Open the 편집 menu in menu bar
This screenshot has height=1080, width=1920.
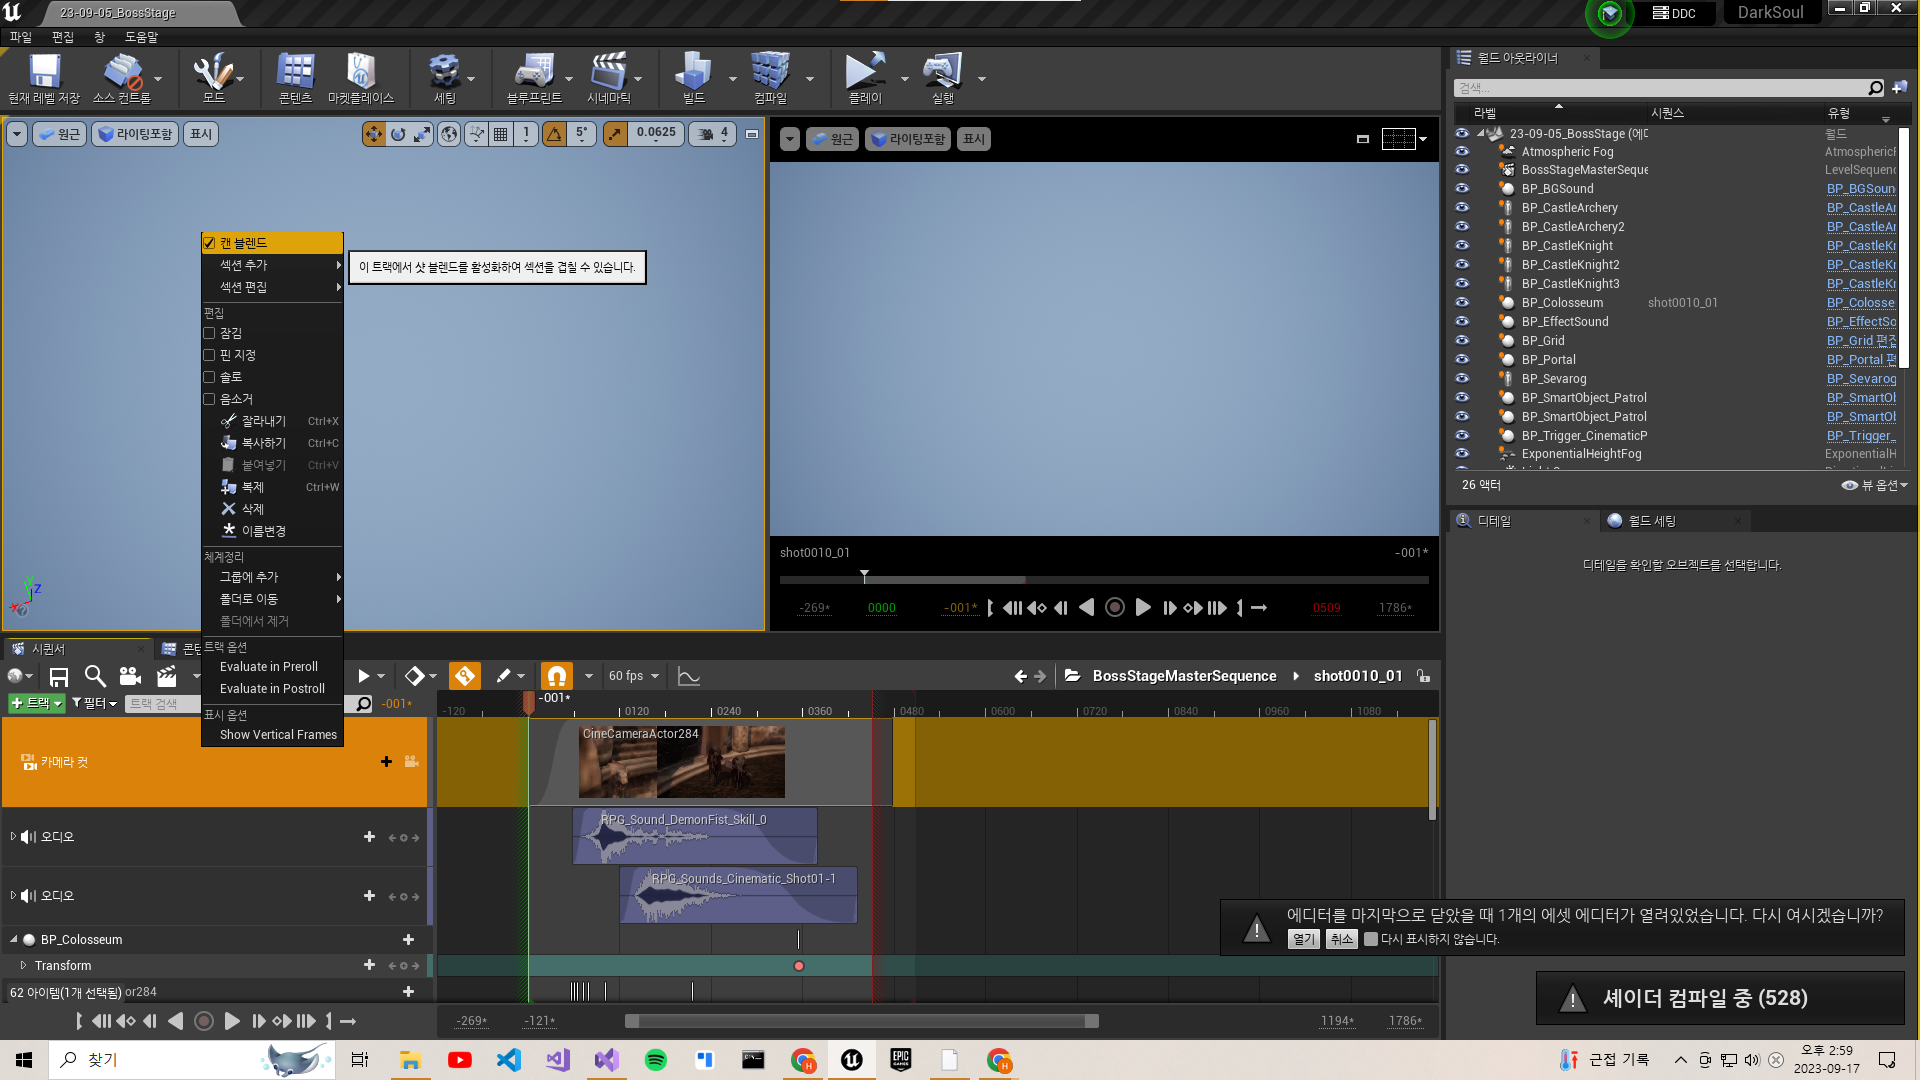tap(62, 37)
